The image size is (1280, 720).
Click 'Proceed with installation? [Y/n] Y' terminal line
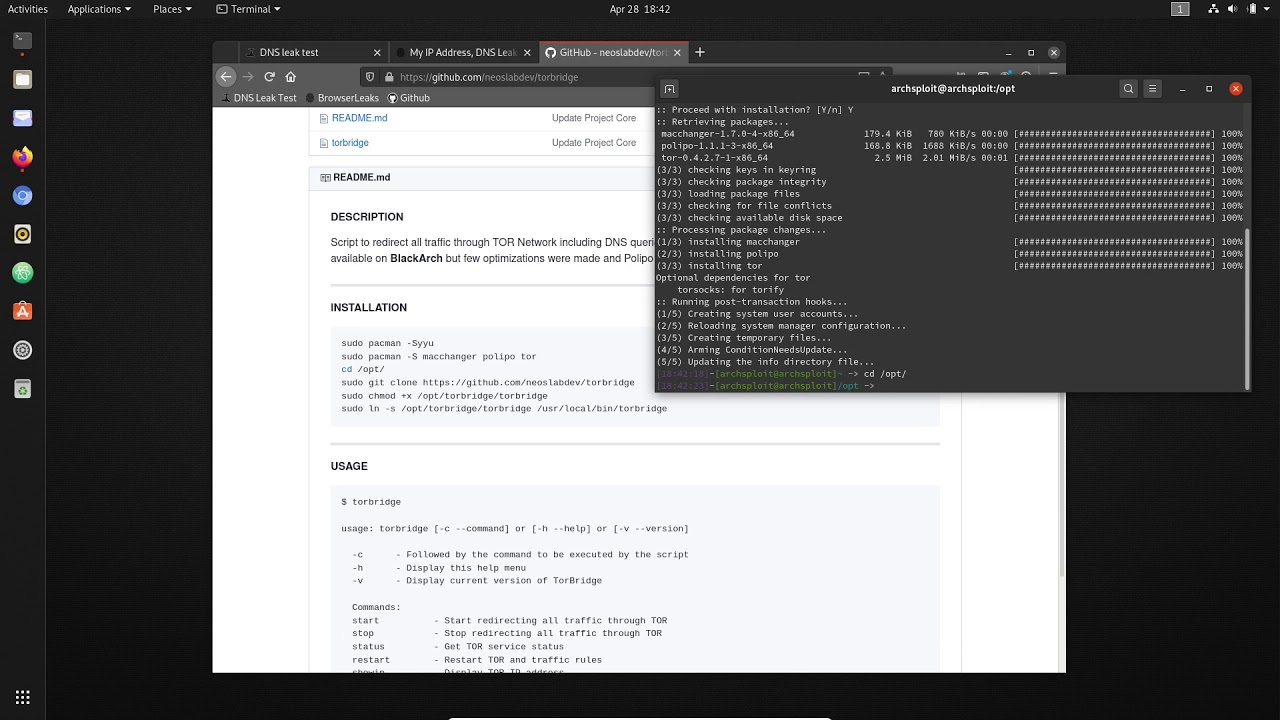(x=757, y=110)
